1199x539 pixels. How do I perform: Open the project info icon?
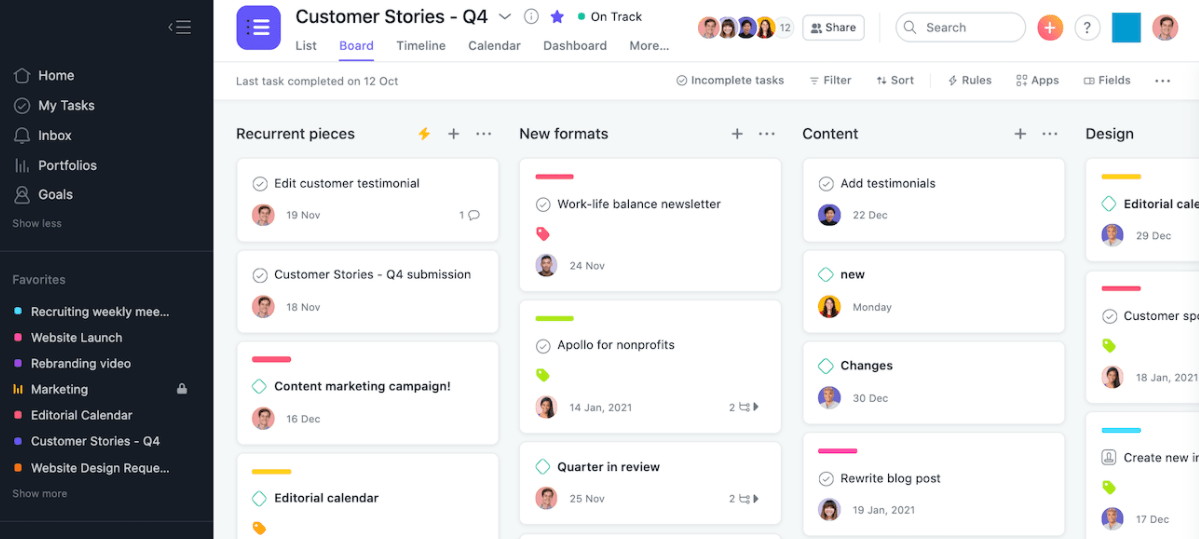coord(531,17)
